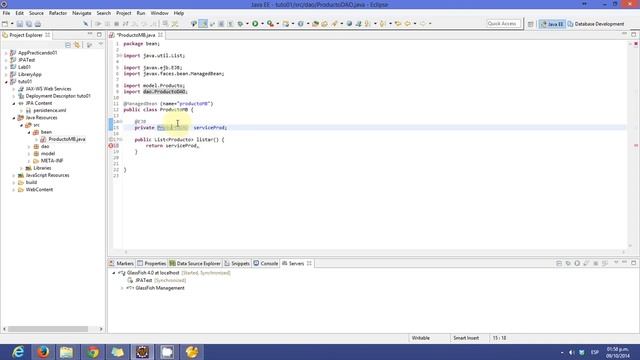The image size is (640, 360).
Task: Click the Print icon in toolbar
Action: [x=38, y=24]
